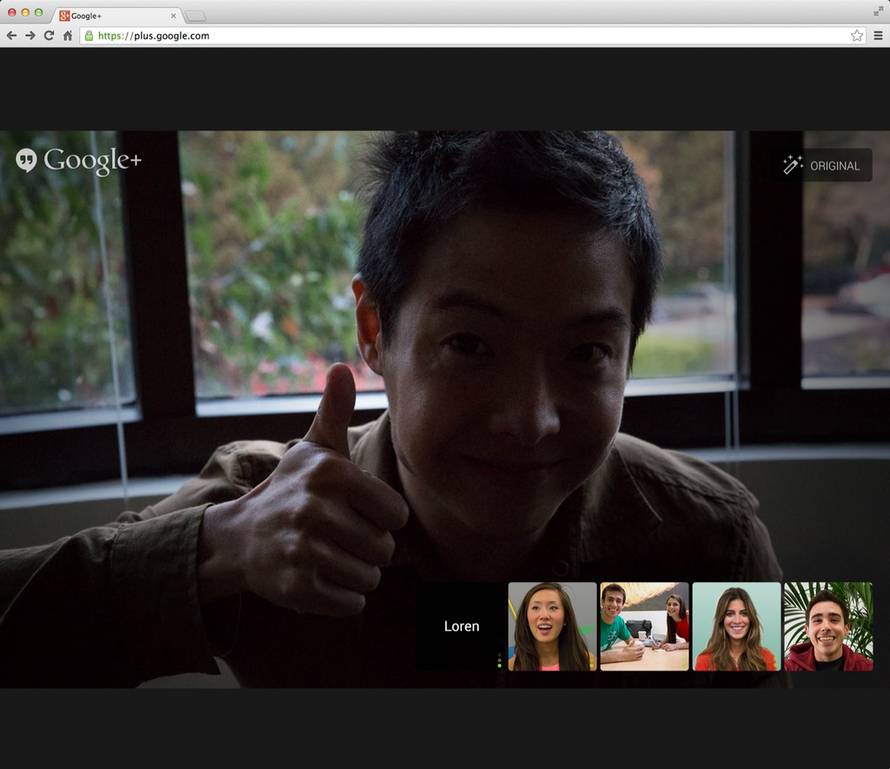Viewport: 890px width, 769px height.
Task: Enter fullscreen using the top-right arrows icon
Action: (878, 10)
